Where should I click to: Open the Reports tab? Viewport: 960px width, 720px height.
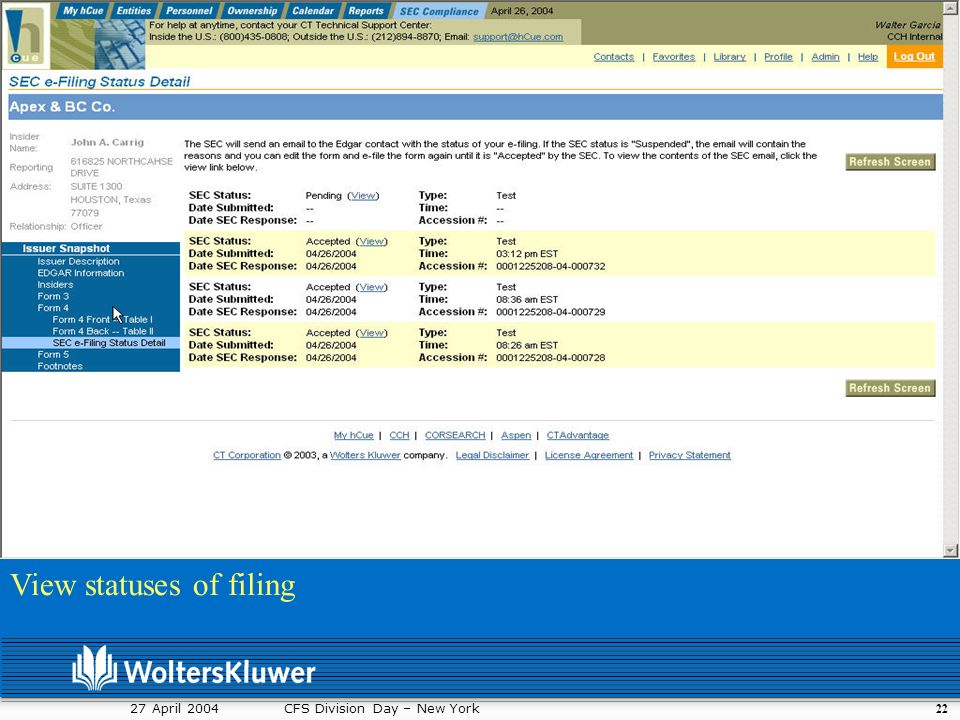pyautogui.click(x=366, y=10)
